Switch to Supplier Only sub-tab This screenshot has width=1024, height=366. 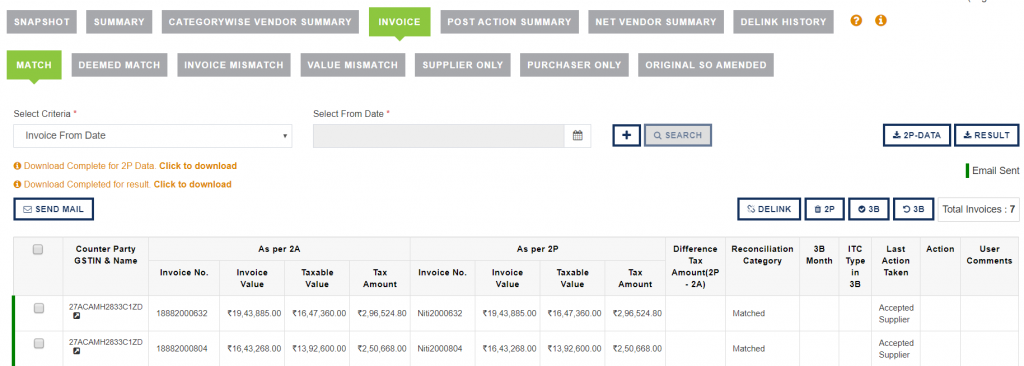coord(462,65)
